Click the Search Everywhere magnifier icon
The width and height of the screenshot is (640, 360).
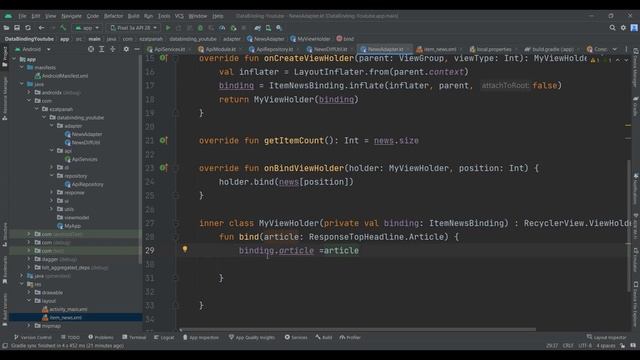612,28
